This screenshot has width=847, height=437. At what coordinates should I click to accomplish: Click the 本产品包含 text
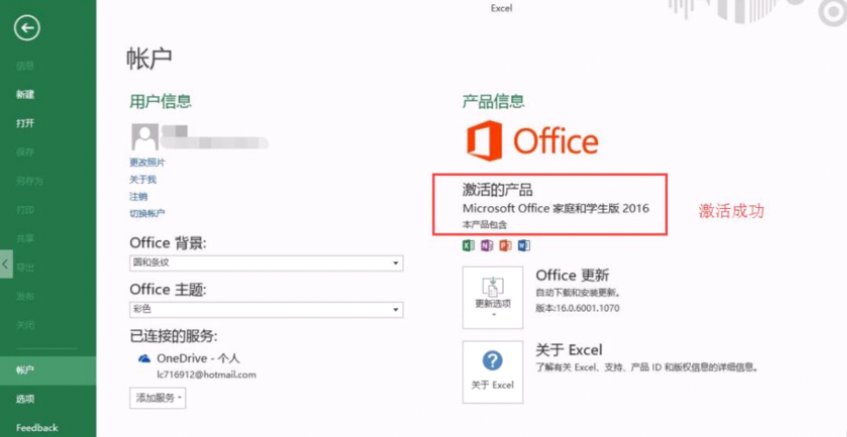(x=485, y=224)
